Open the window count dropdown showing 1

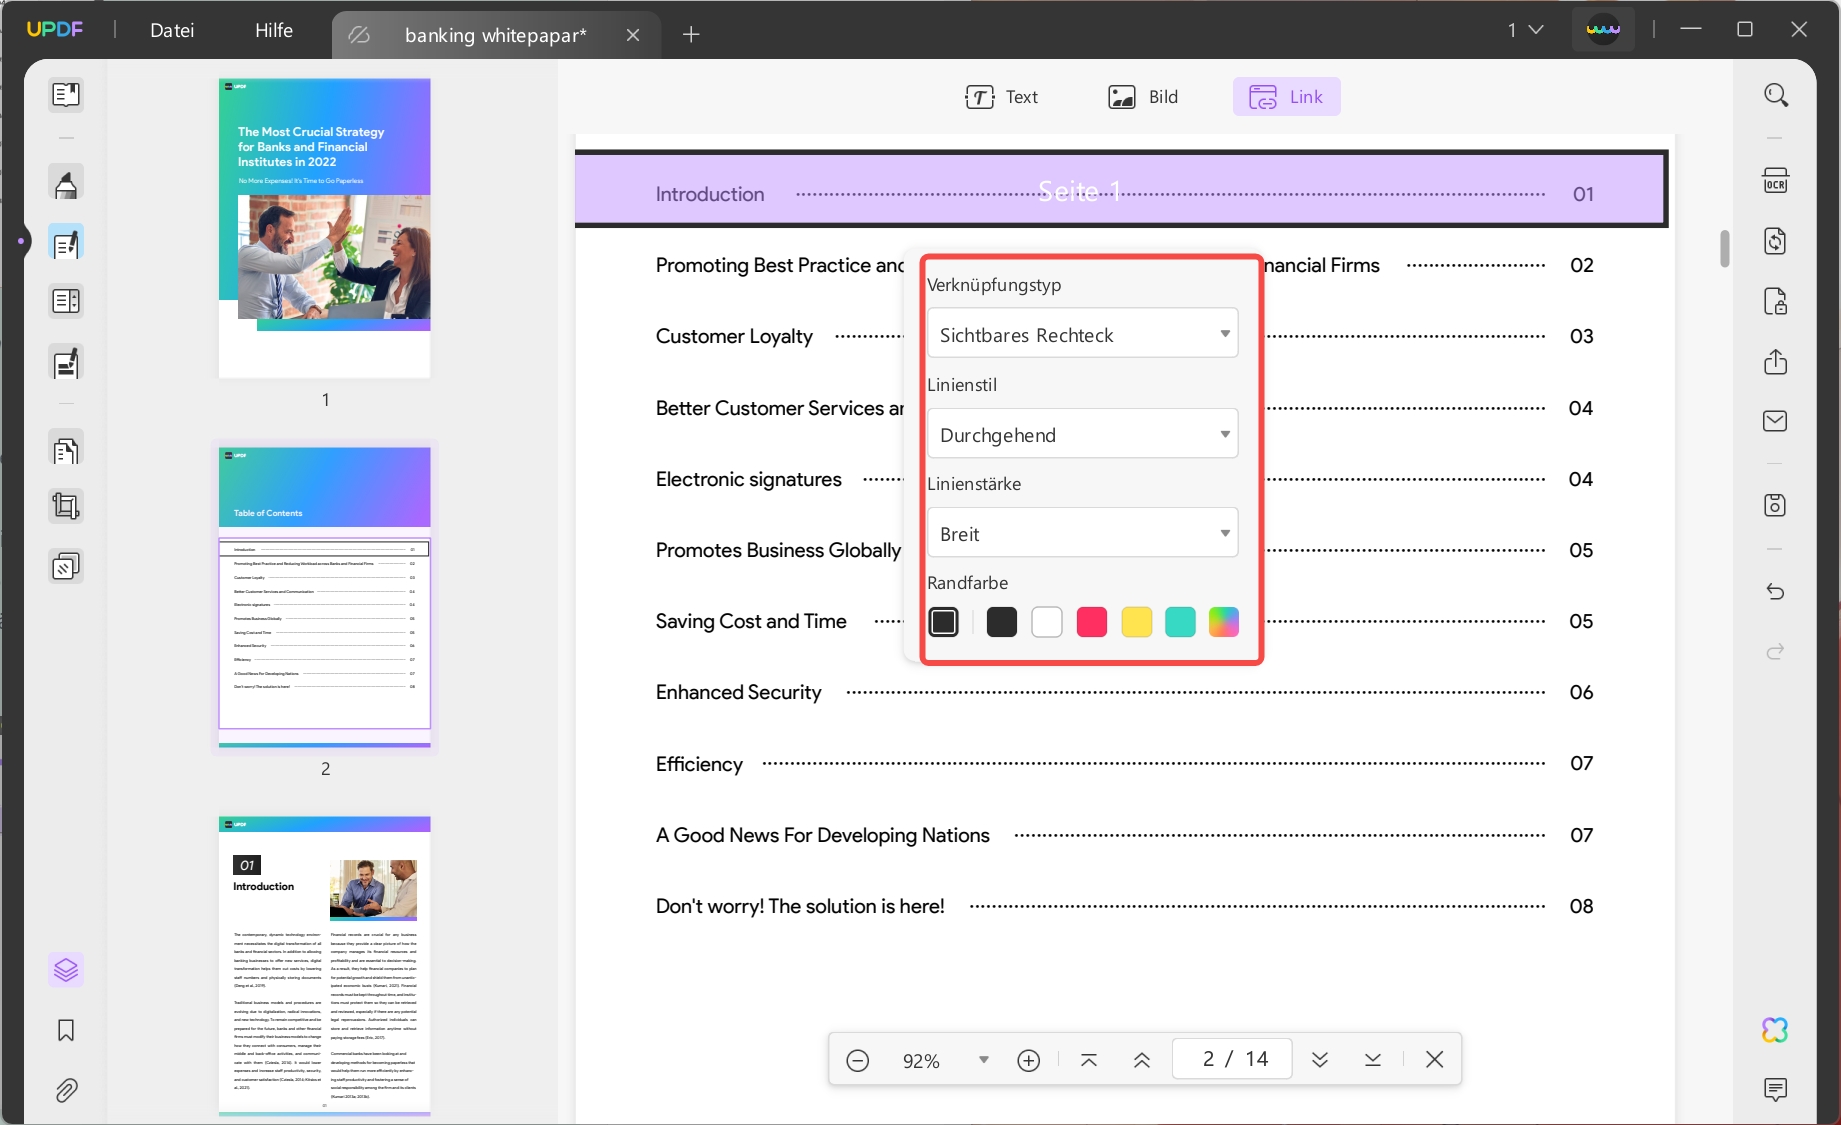(1526, 30)
